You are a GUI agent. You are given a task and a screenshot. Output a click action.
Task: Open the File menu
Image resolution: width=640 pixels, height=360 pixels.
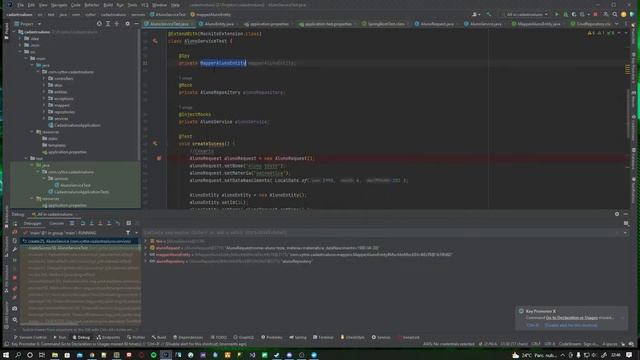20,5
